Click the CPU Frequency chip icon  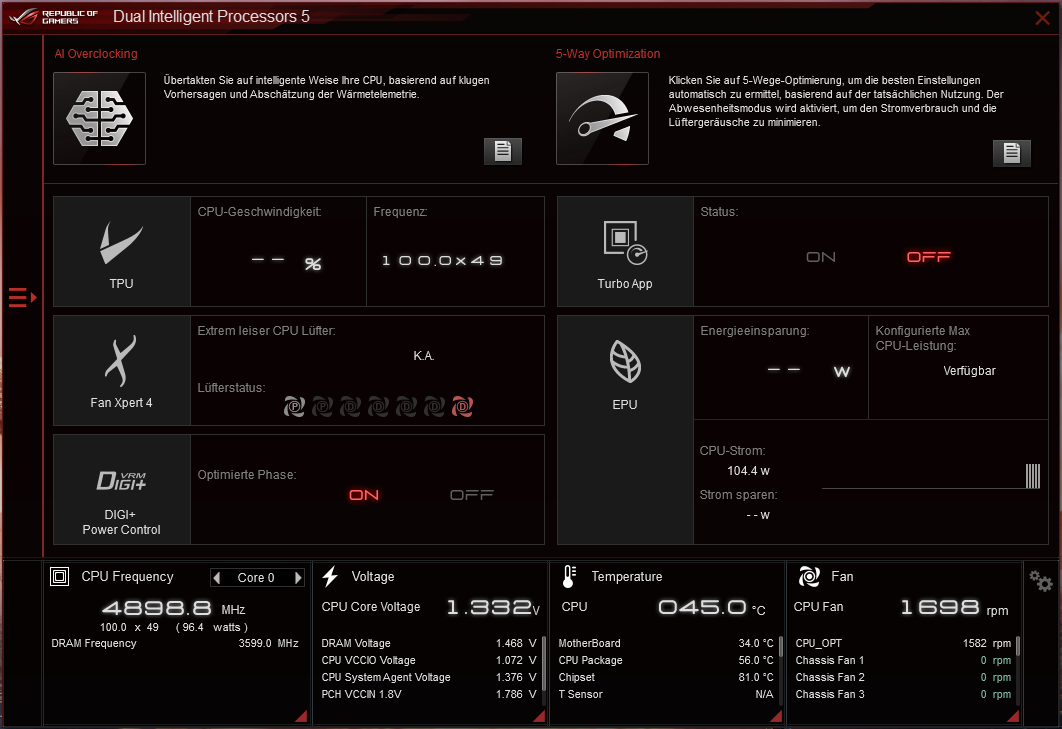(x=60, y=577)
